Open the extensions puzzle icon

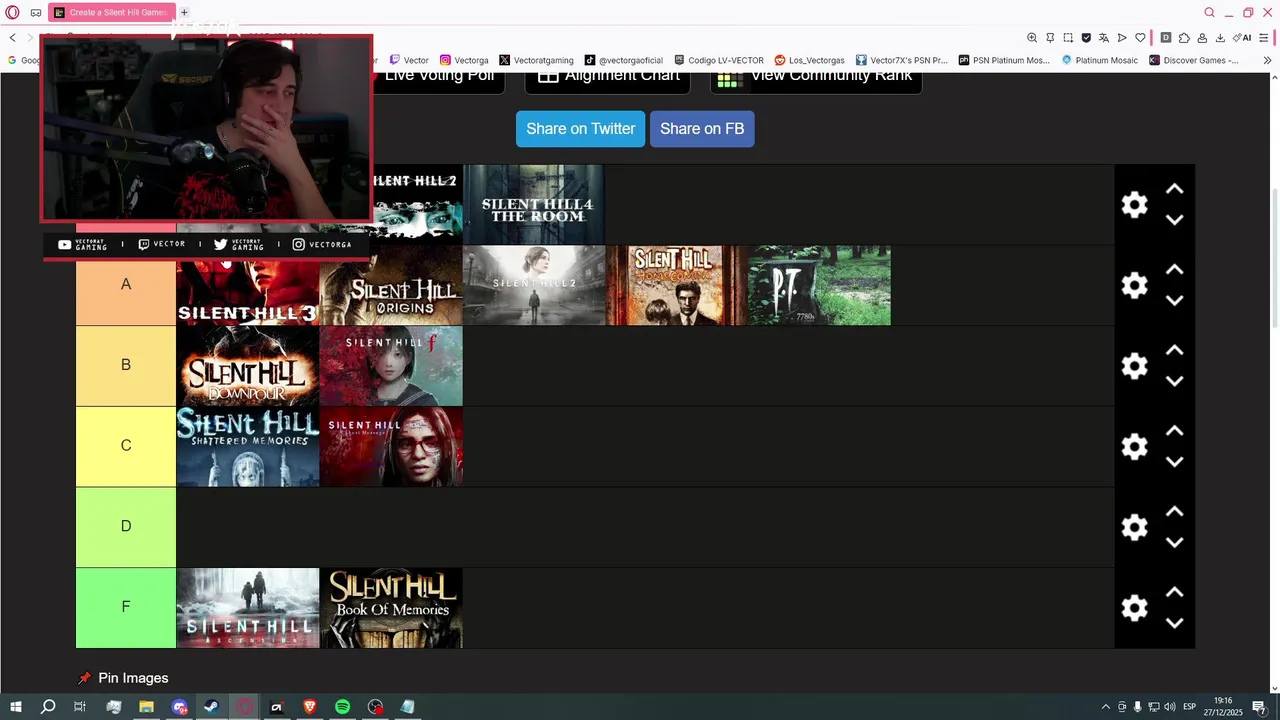[1184, 38]
